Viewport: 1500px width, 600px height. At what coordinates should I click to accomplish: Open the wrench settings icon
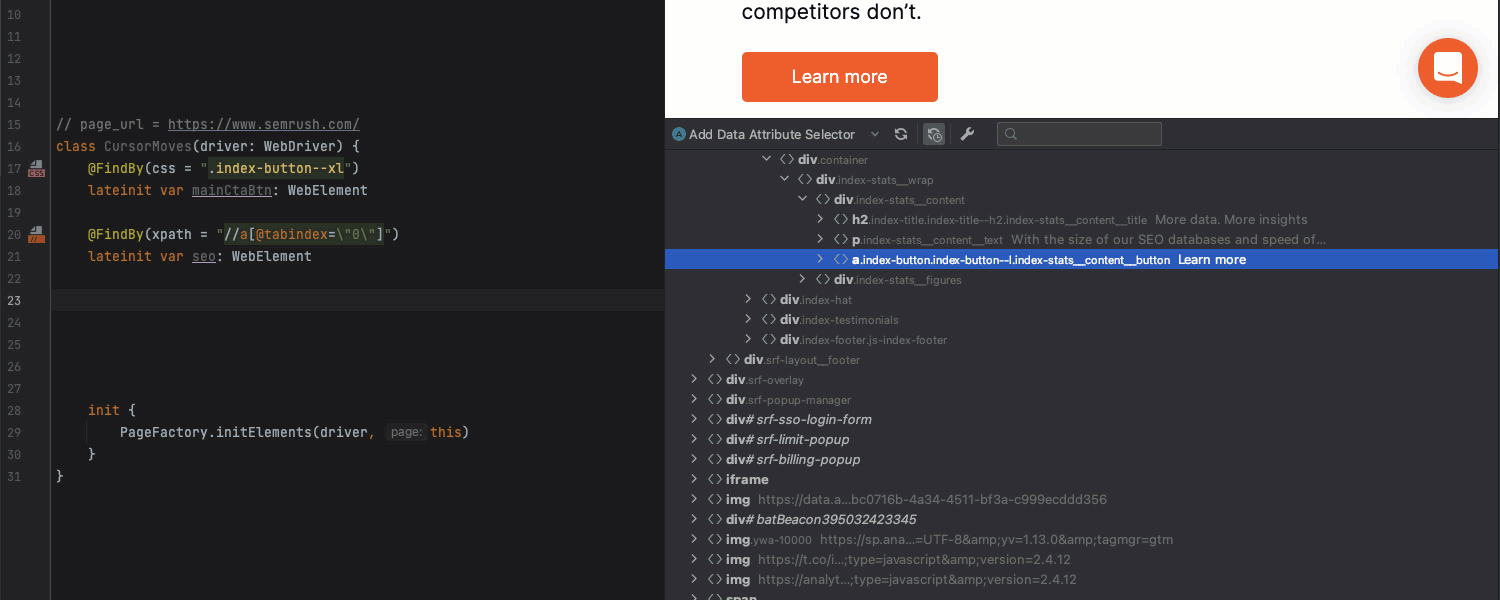pyautogui.click(x=967, y=134)
